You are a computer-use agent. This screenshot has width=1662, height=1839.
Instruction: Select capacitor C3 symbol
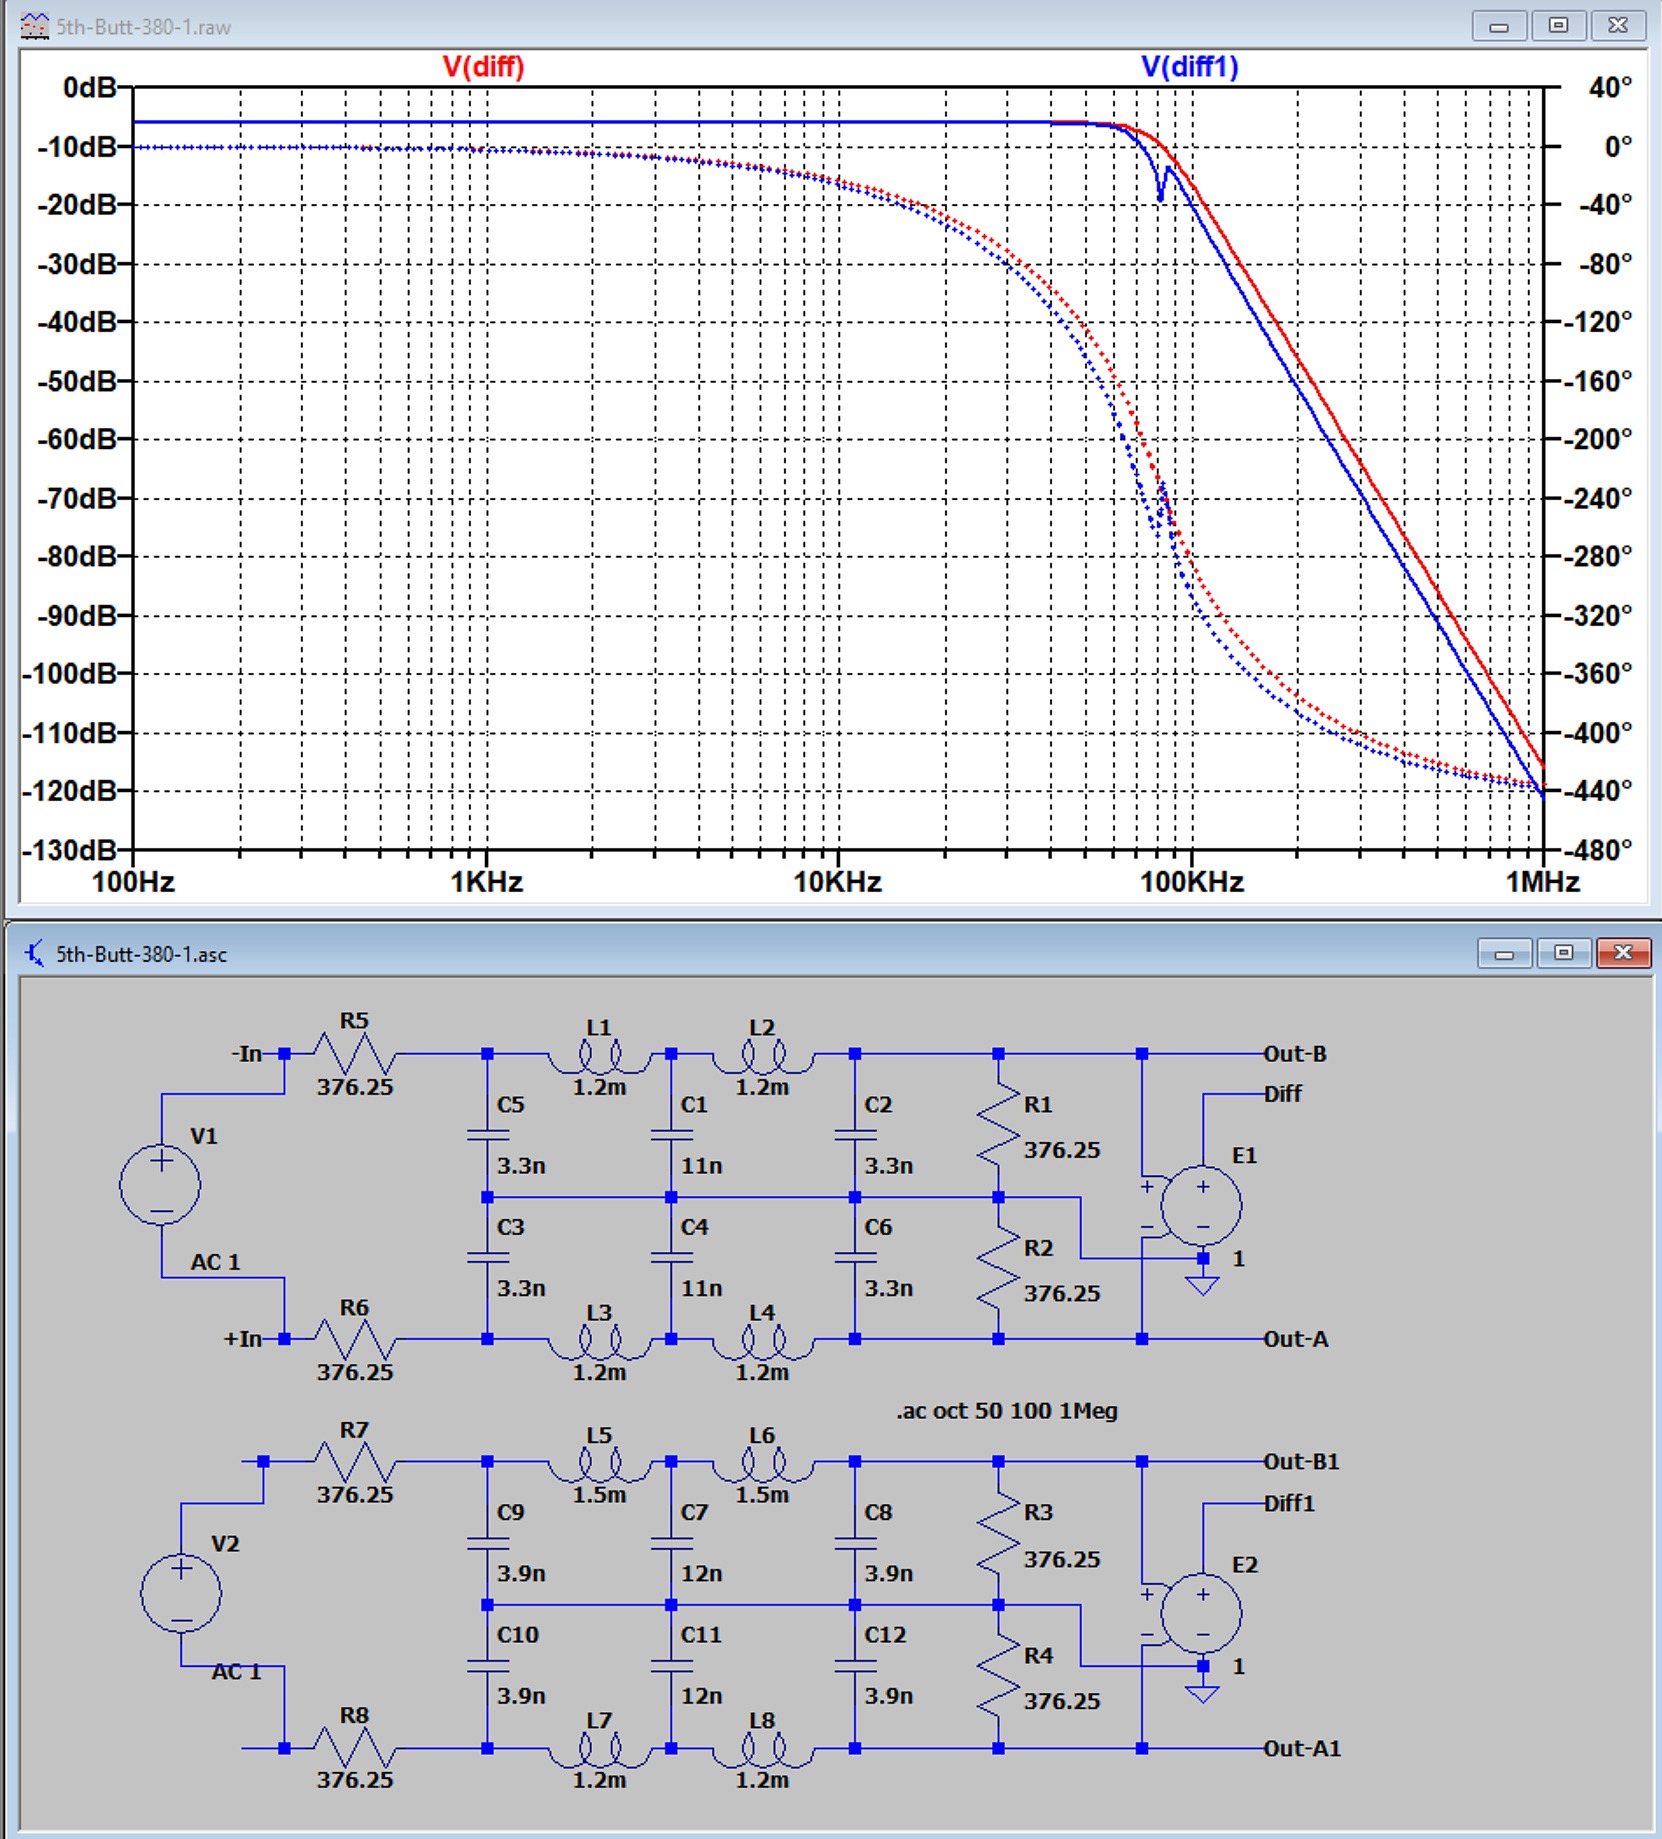tap(487, 1258)
